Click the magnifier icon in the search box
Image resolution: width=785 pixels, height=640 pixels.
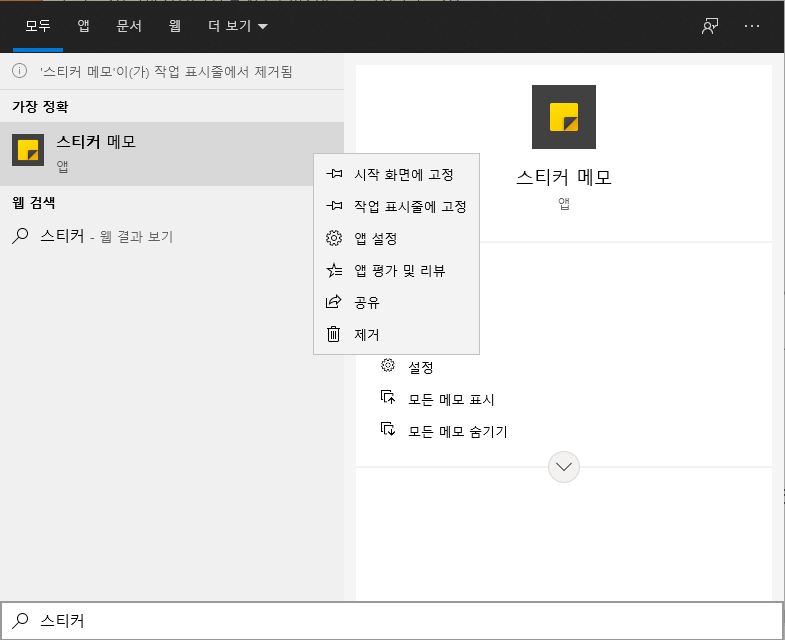20,620
